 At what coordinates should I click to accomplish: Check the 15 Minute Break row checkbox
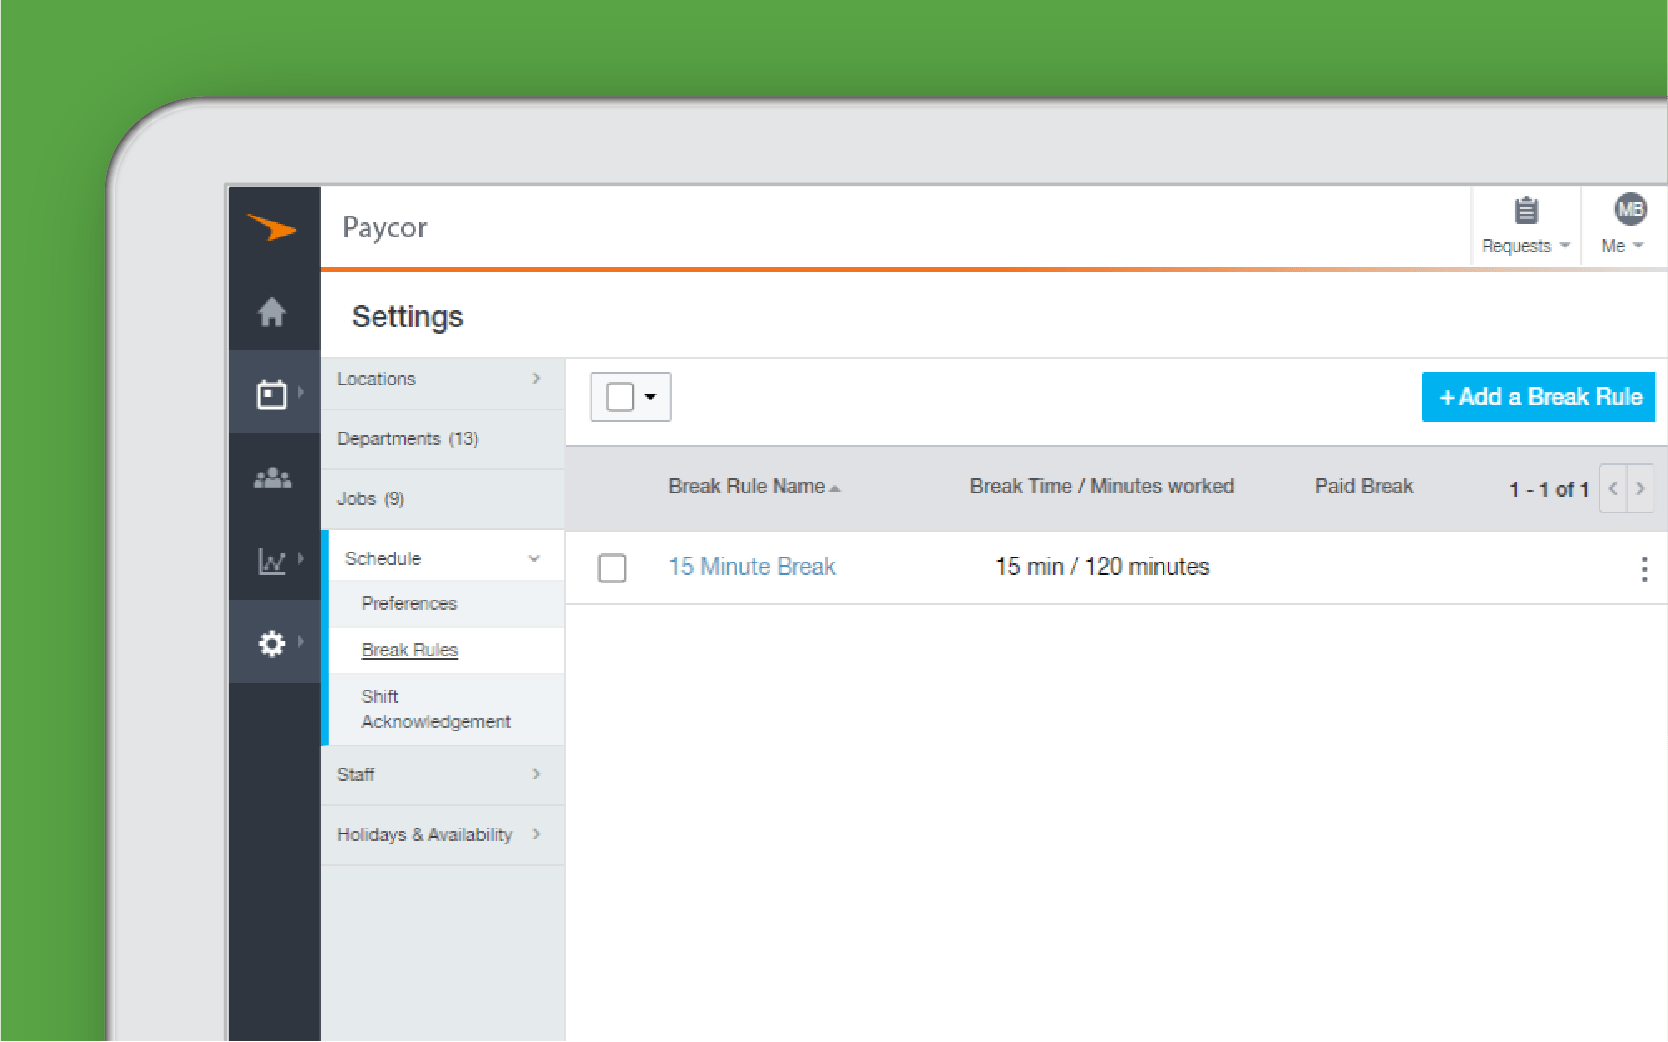tap(612, 568)
